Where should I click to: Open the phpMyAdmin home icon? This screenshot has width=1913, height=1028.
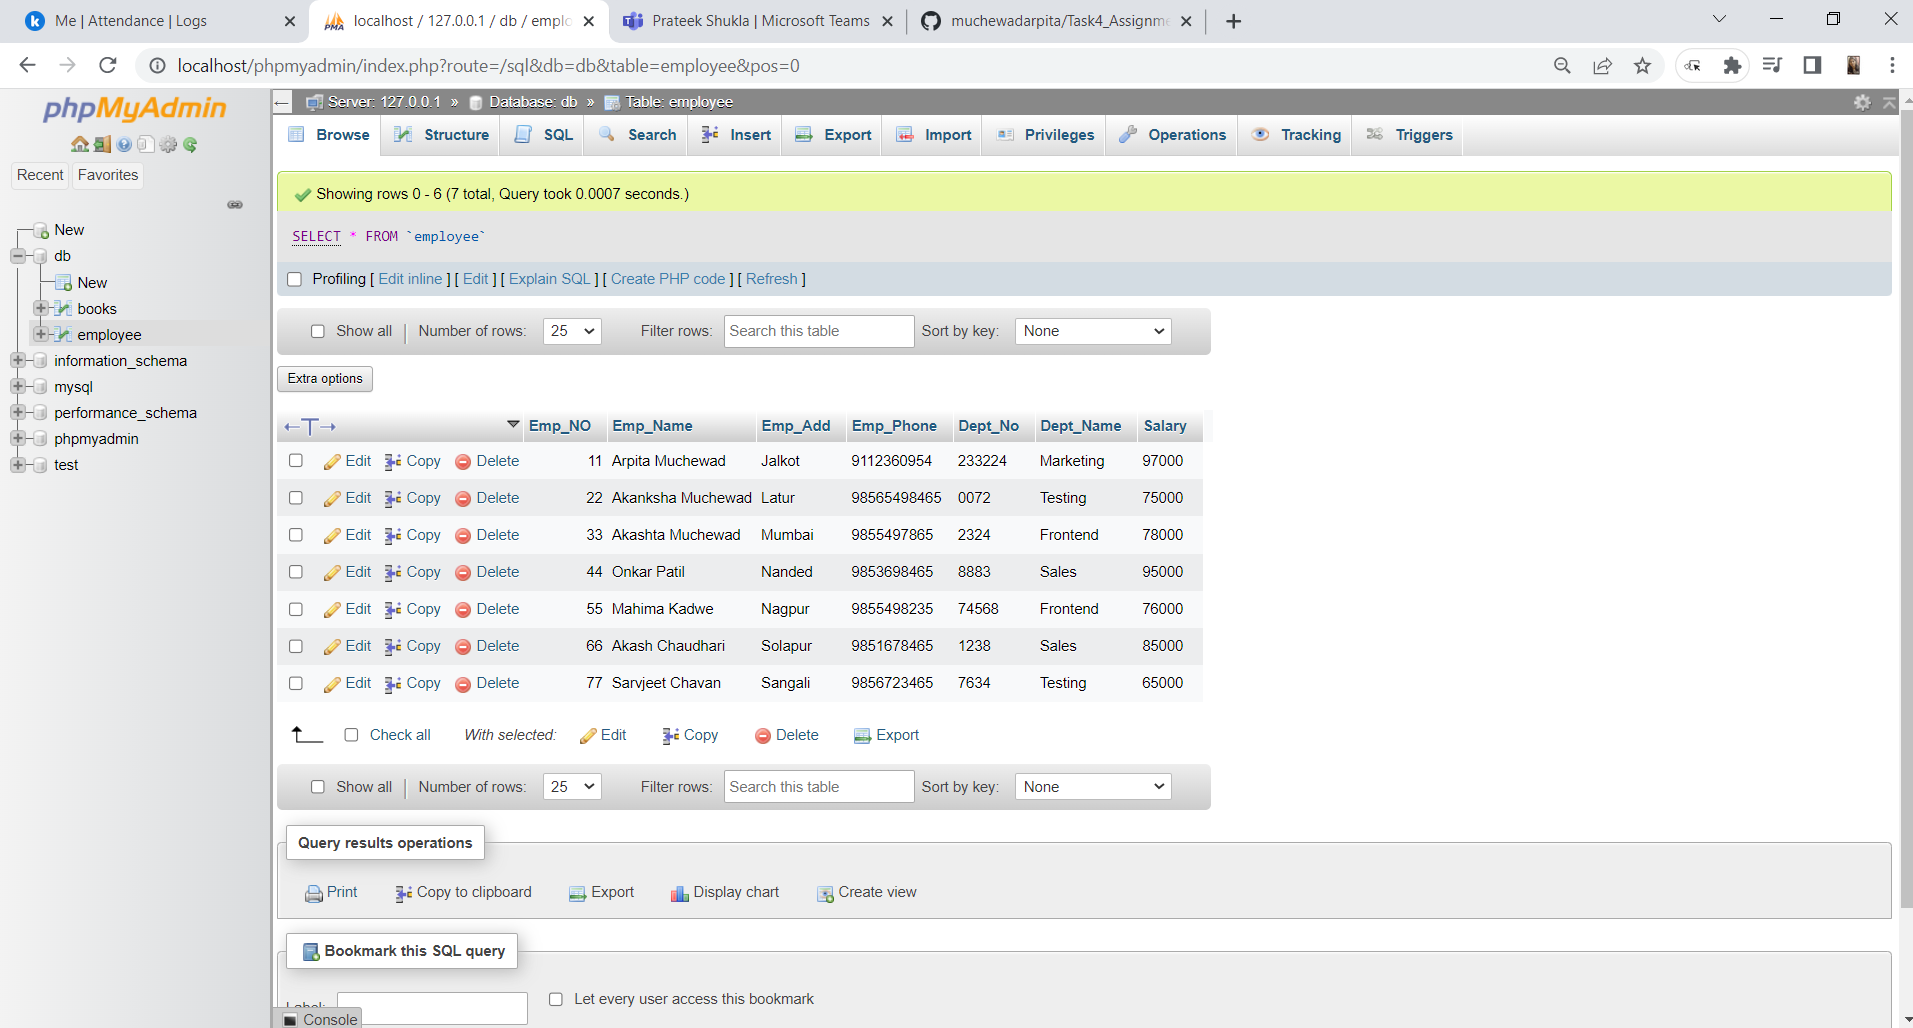point(79,144)
